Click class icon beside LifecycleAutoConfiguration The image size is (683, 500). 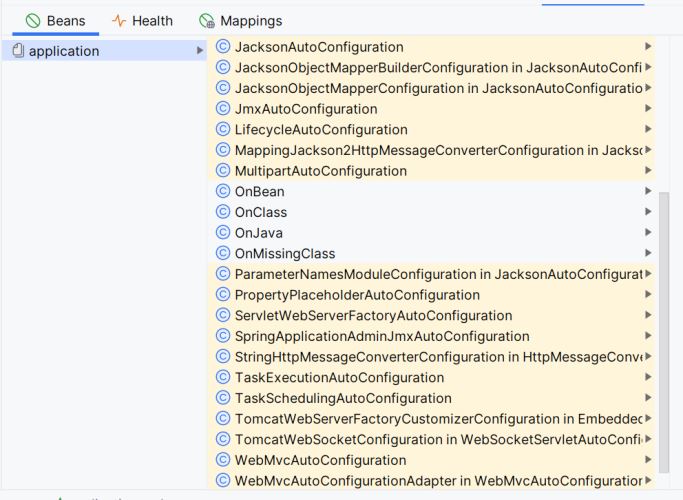coord(223,129)
